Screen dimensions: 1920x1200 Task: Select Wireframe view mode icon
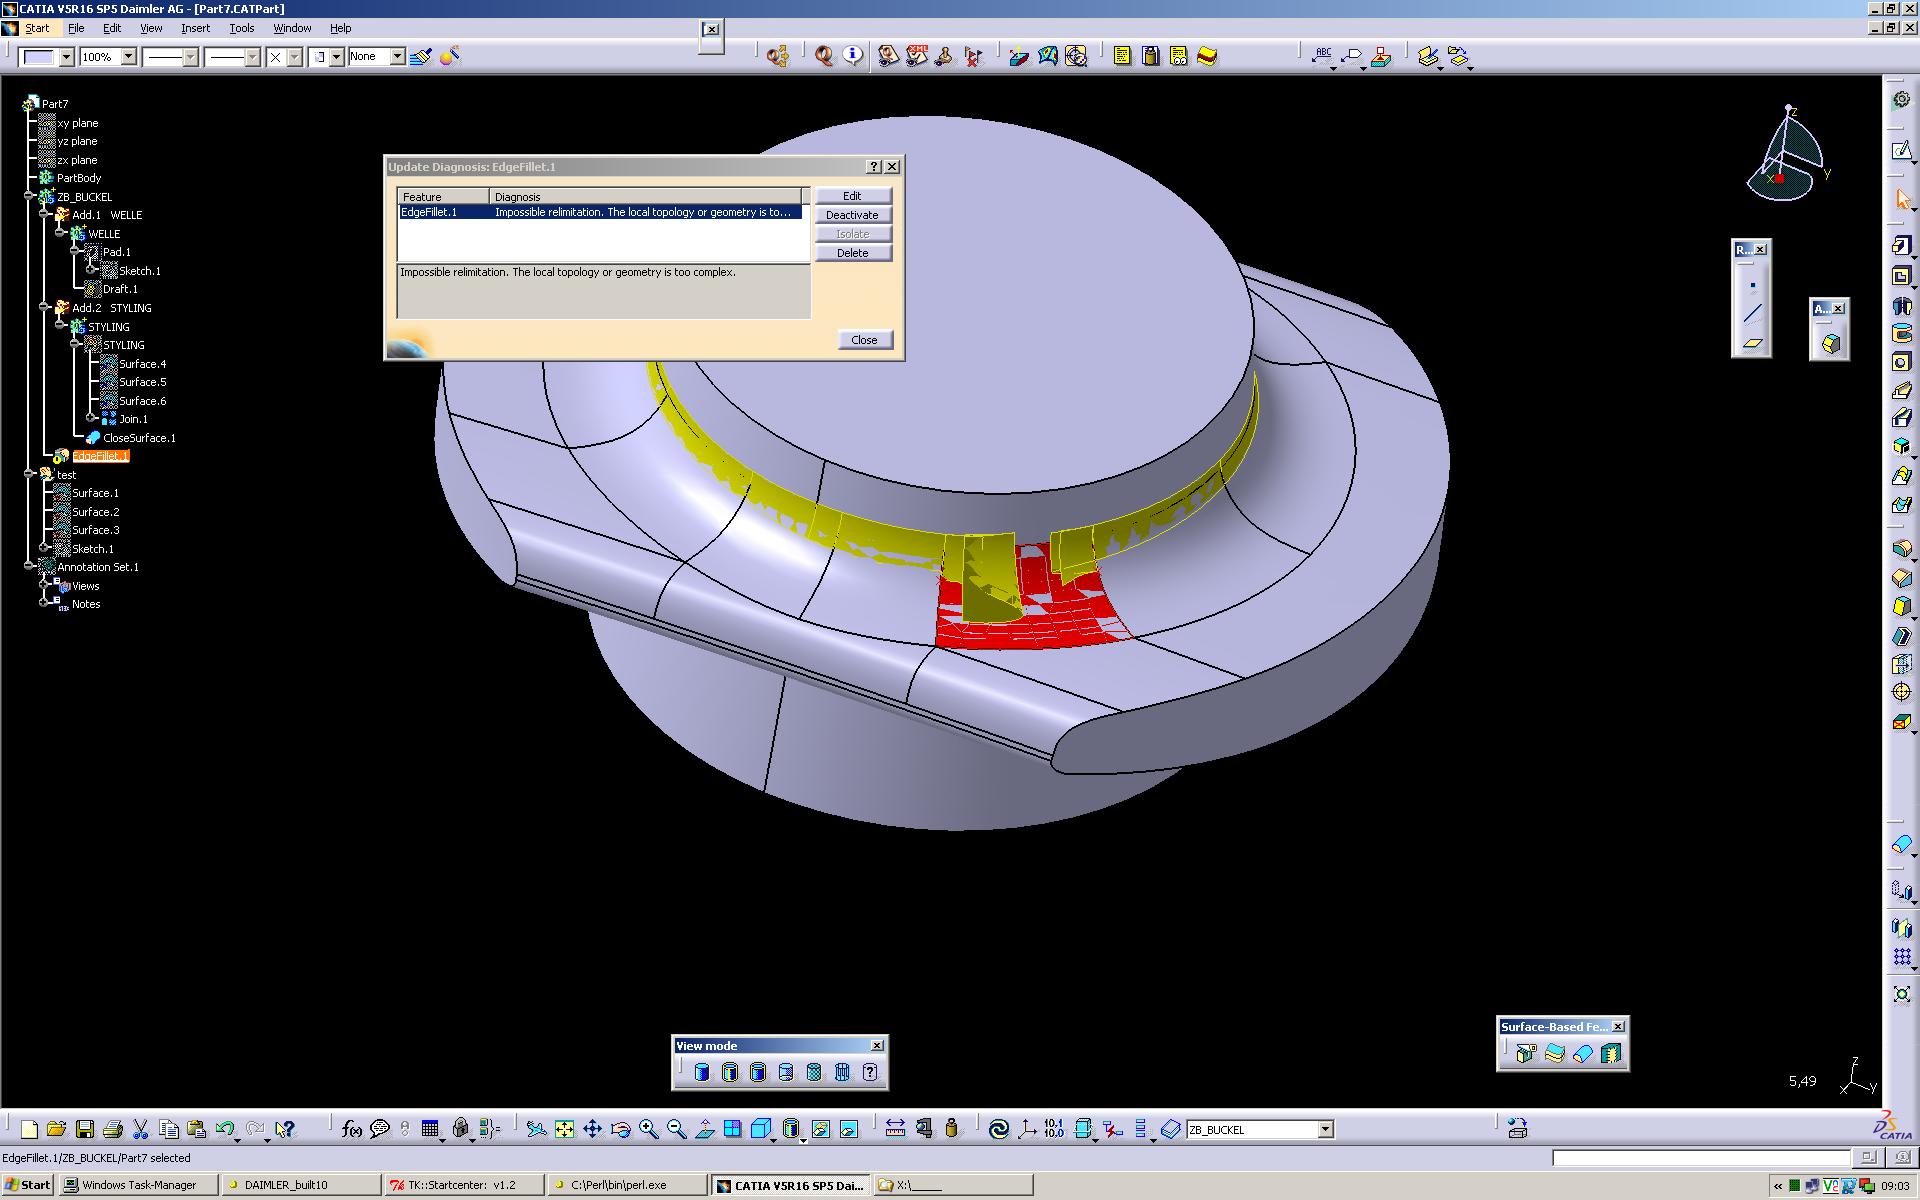(841, 1072)
